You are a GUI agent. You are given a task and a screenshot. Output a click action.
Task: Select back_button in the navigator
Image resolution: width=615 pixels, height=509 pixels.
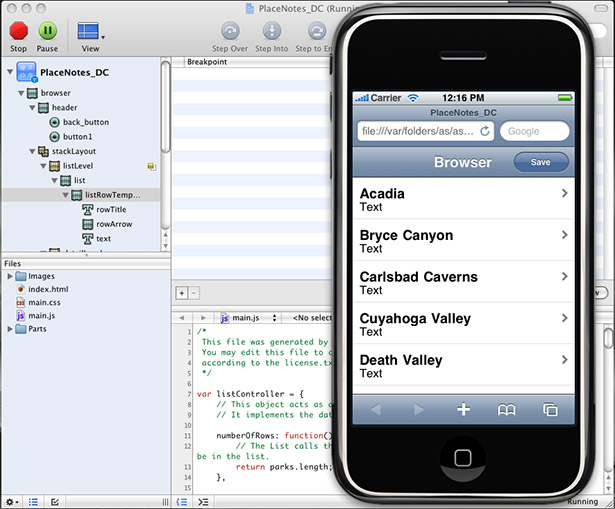click(86, 122)
